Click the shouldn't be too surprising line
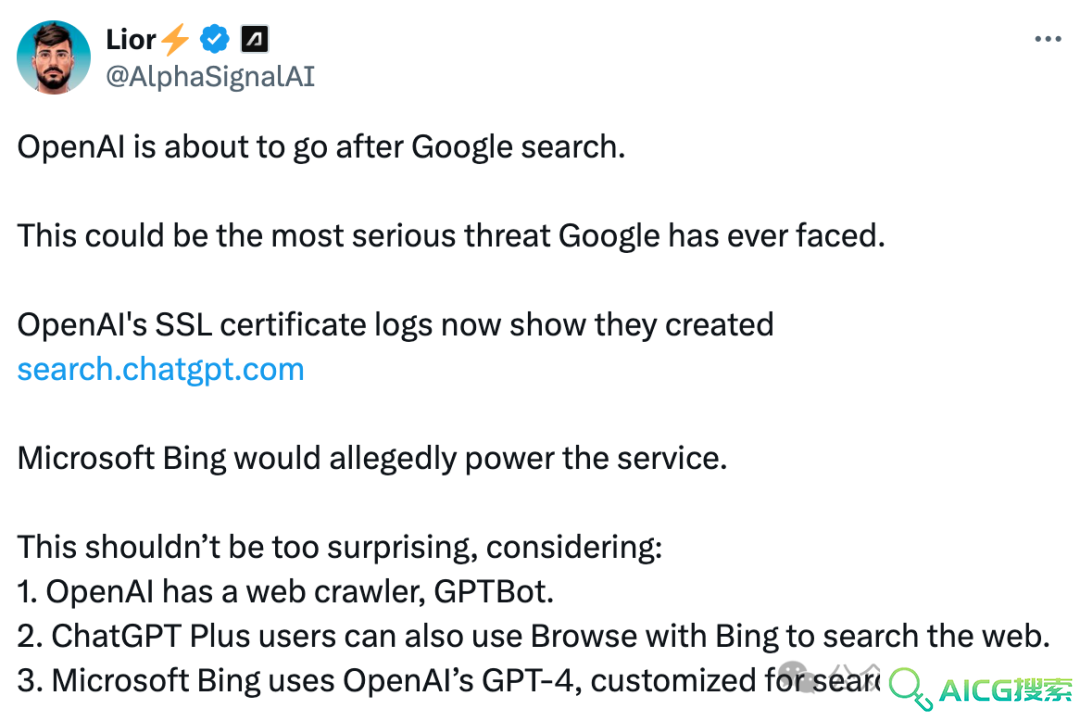Viewport: 1080px width, 721px height. tap(340, 547)
